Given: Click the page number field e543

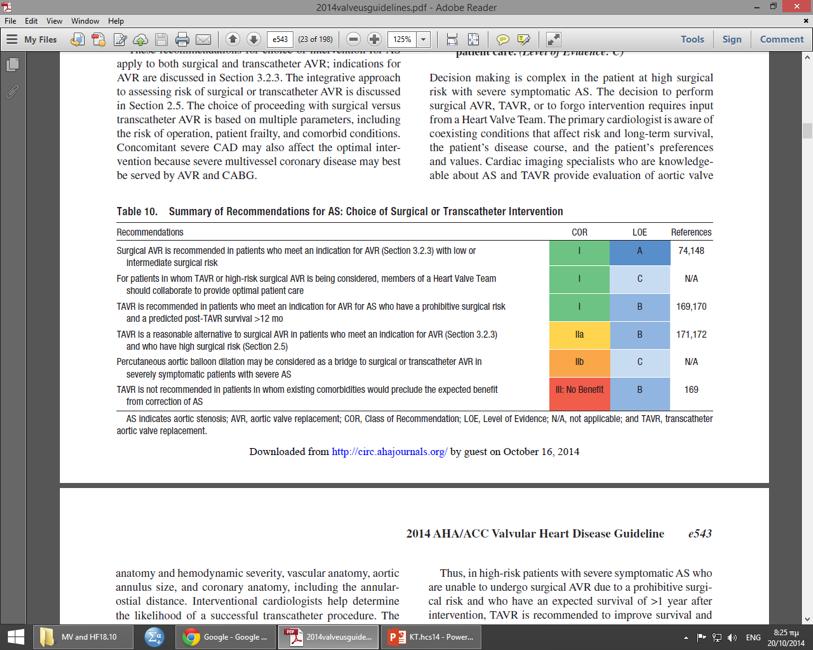Looking at the screenshot, I should pos(281,39).
